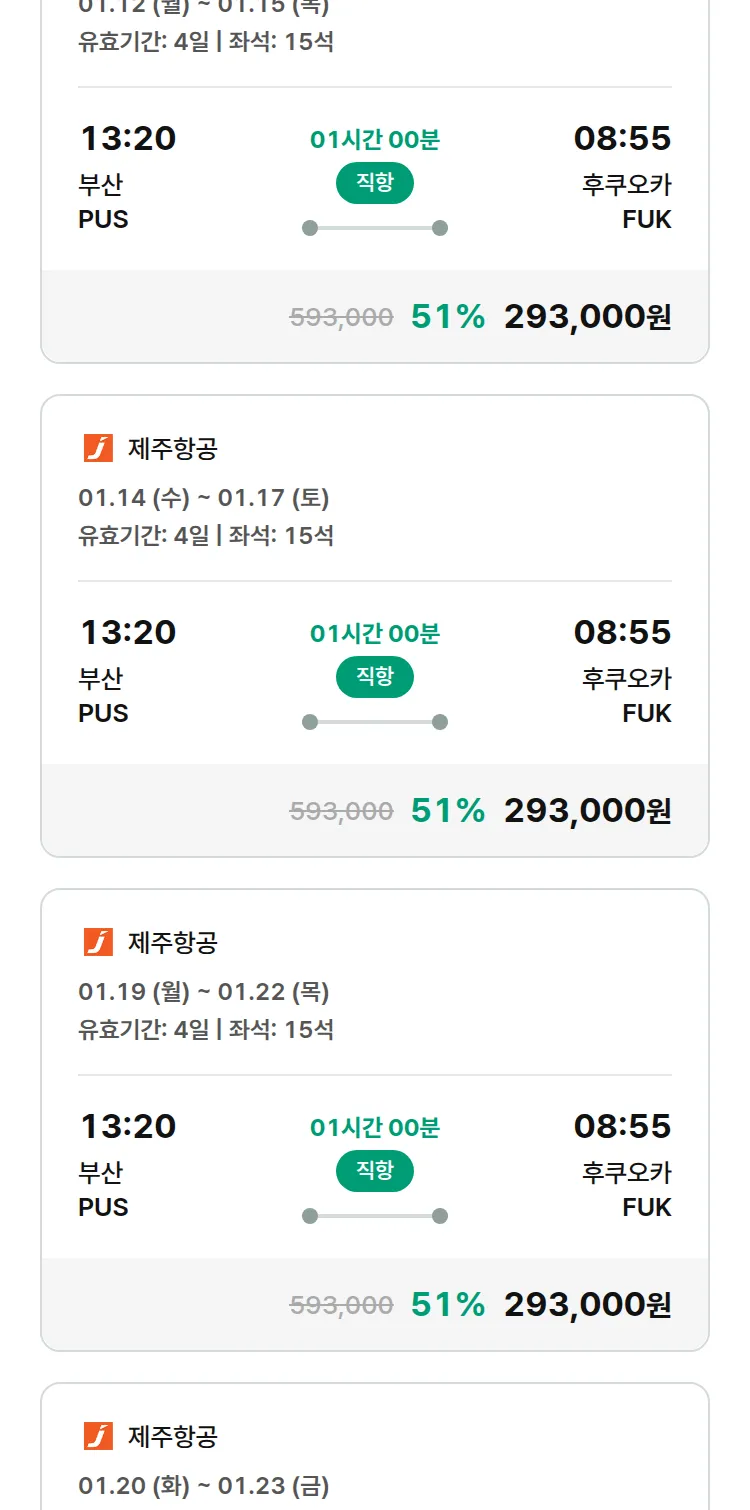The height and width of the screenshot is (1510, 750).
Task: Open the 01.20 (화) ~ 01.23 (금) date range
Action: [204, 1485]
